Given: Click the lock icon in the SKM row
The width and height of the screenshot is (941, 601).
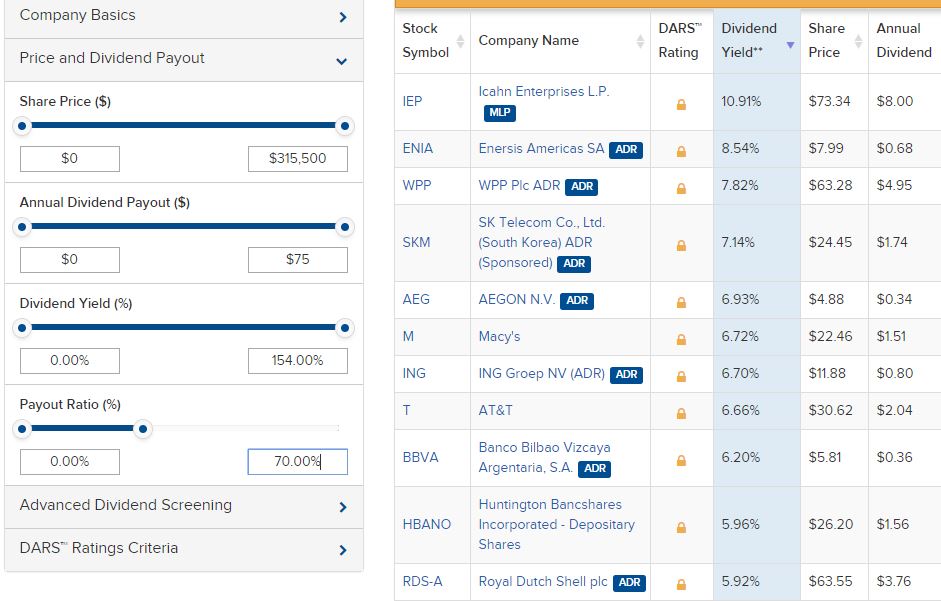Looking at the screenshot, I should tap(681, 246).
